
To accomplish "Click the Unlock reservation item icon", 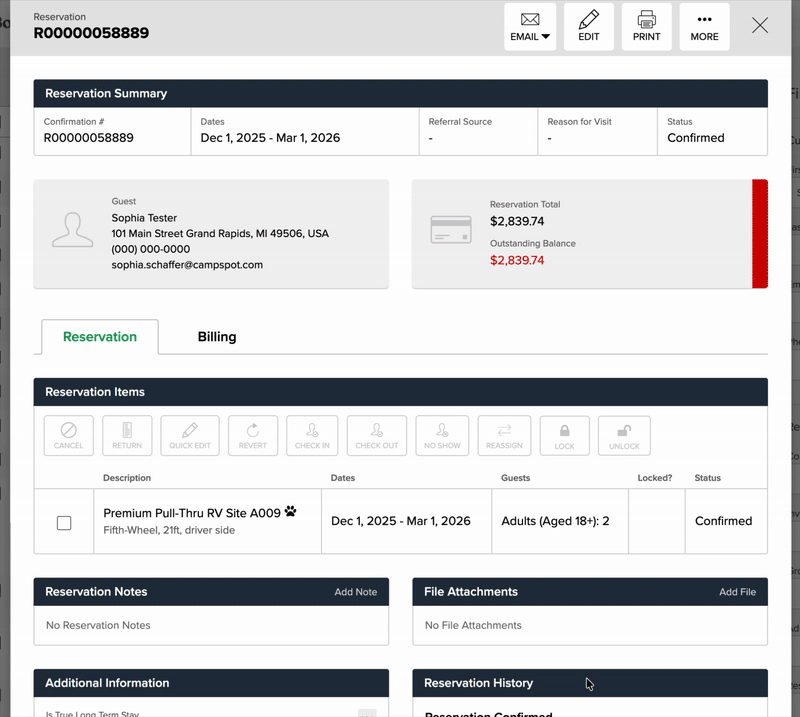I will [624, 435].
